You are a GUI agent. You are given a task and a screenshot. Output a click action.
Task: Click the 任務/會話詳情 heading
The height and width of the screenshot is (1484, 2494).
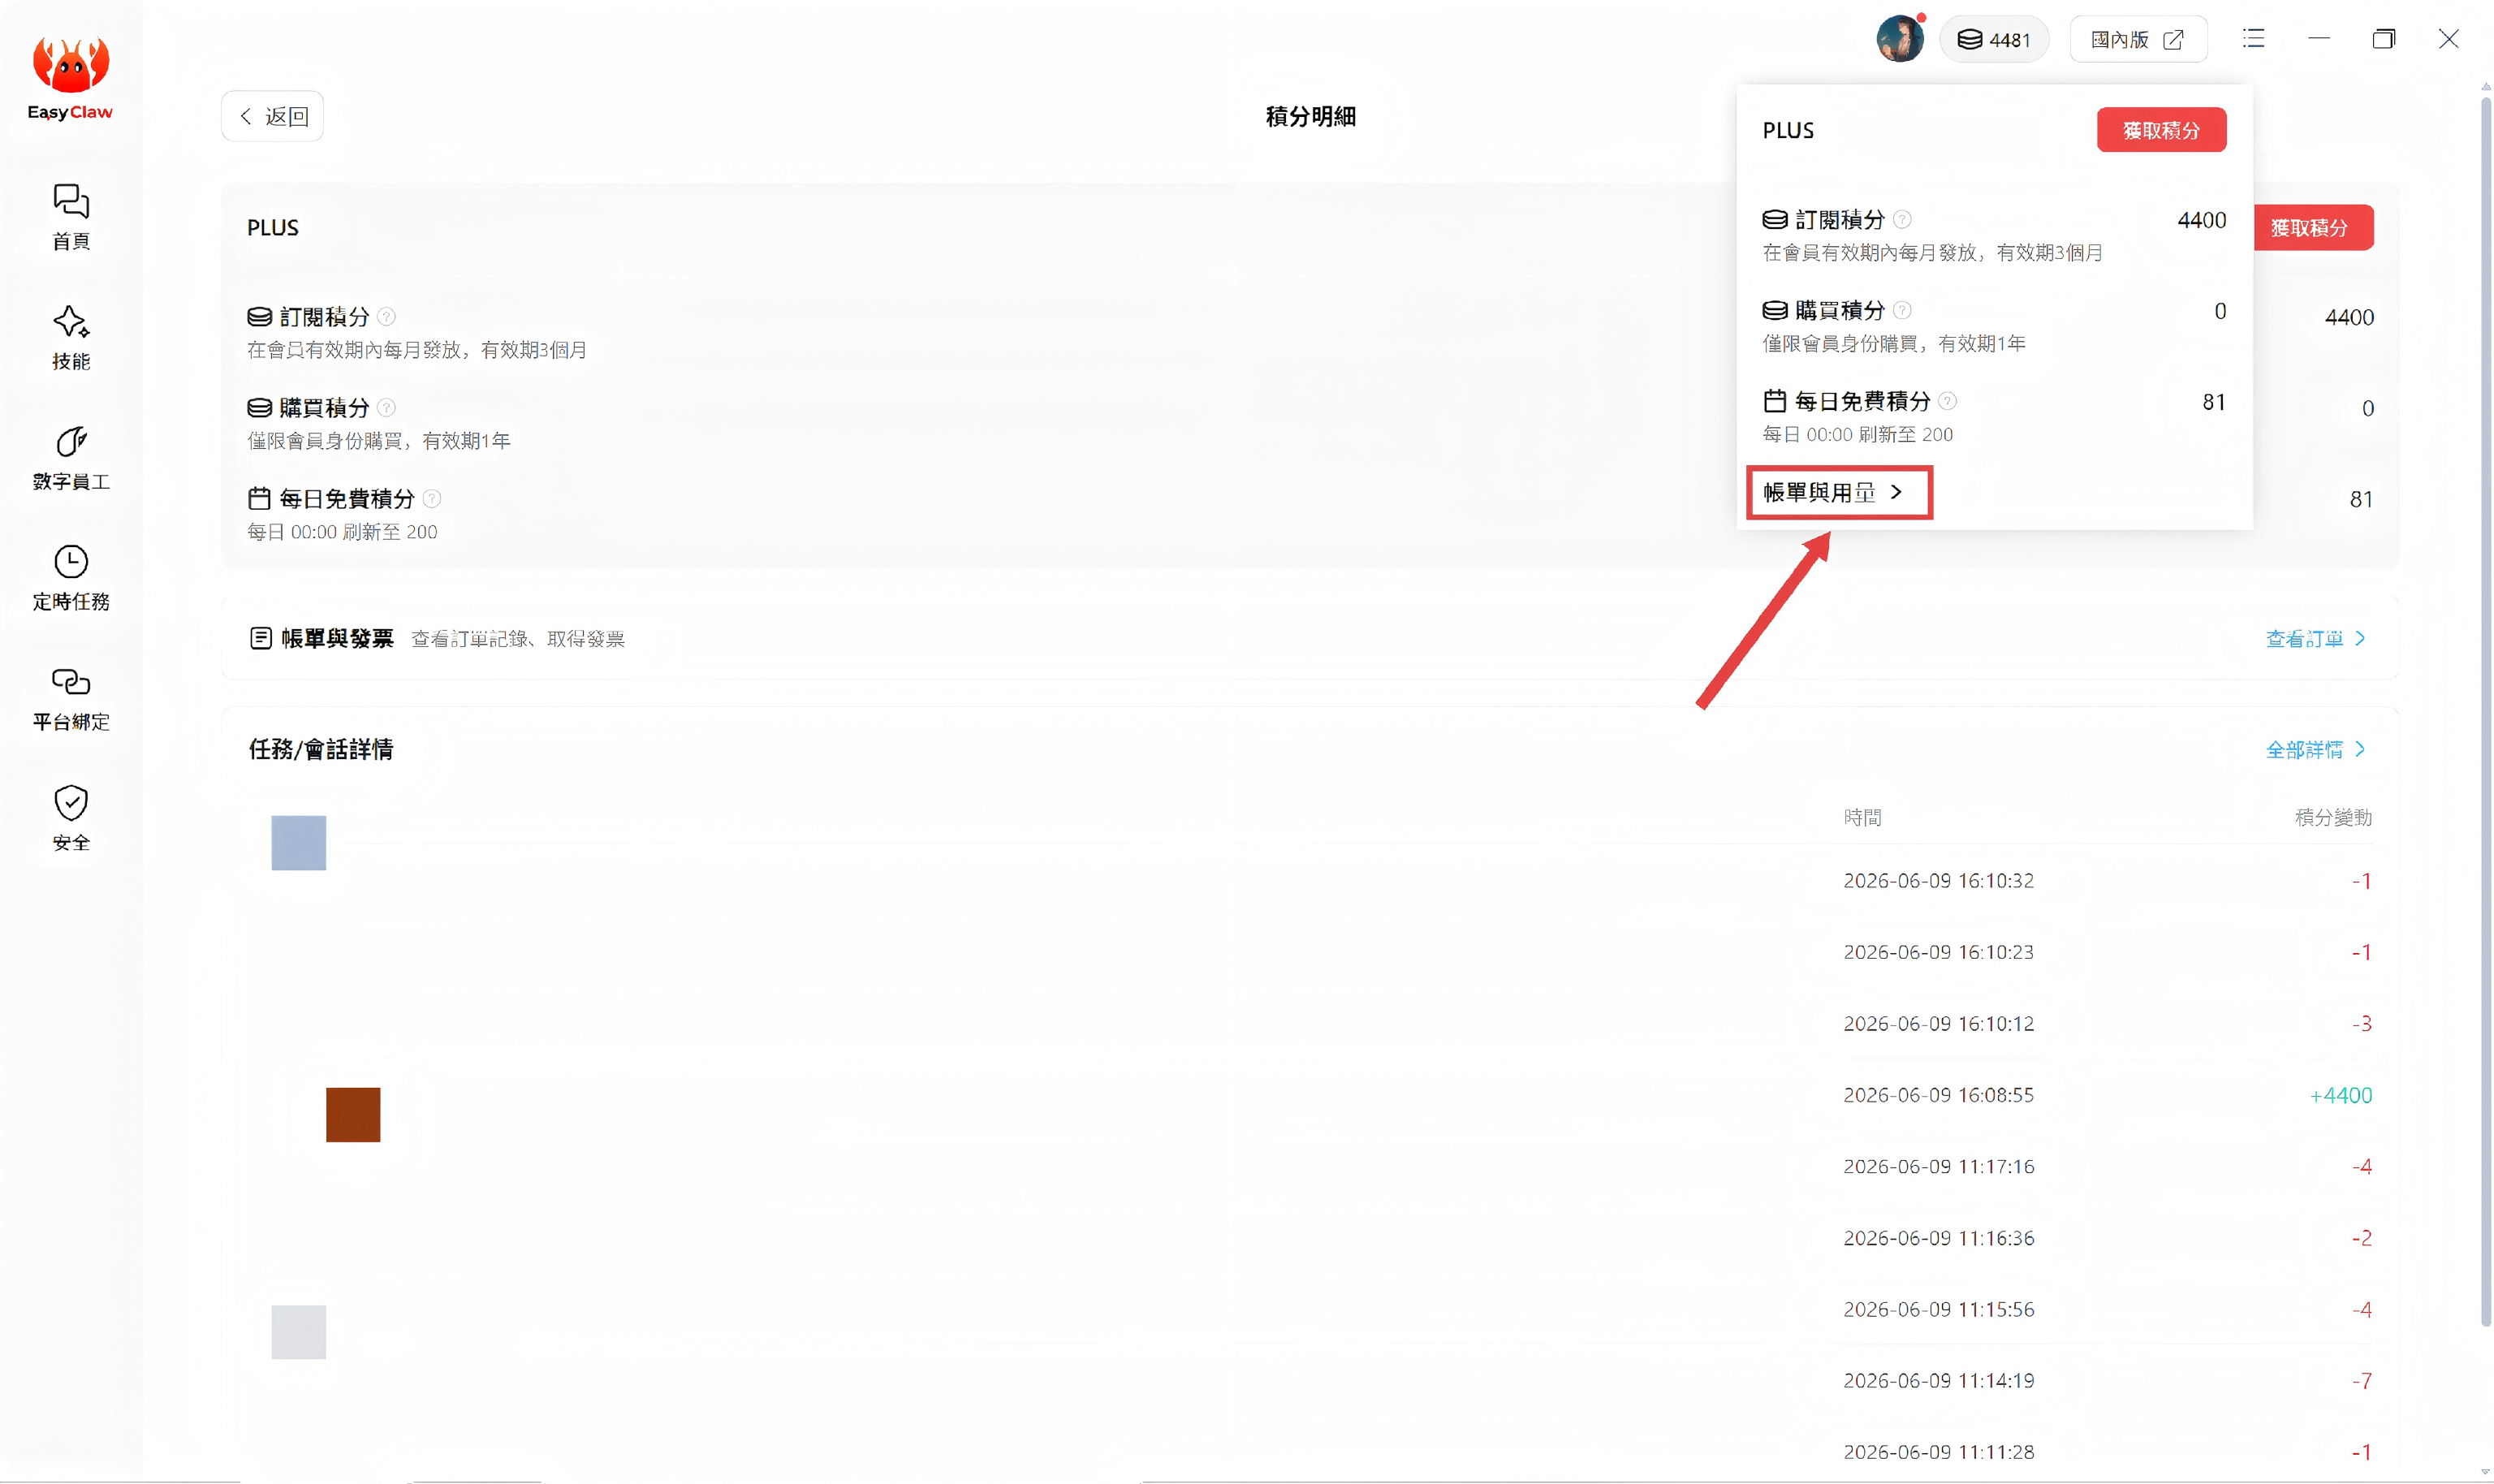pos(321,749)
